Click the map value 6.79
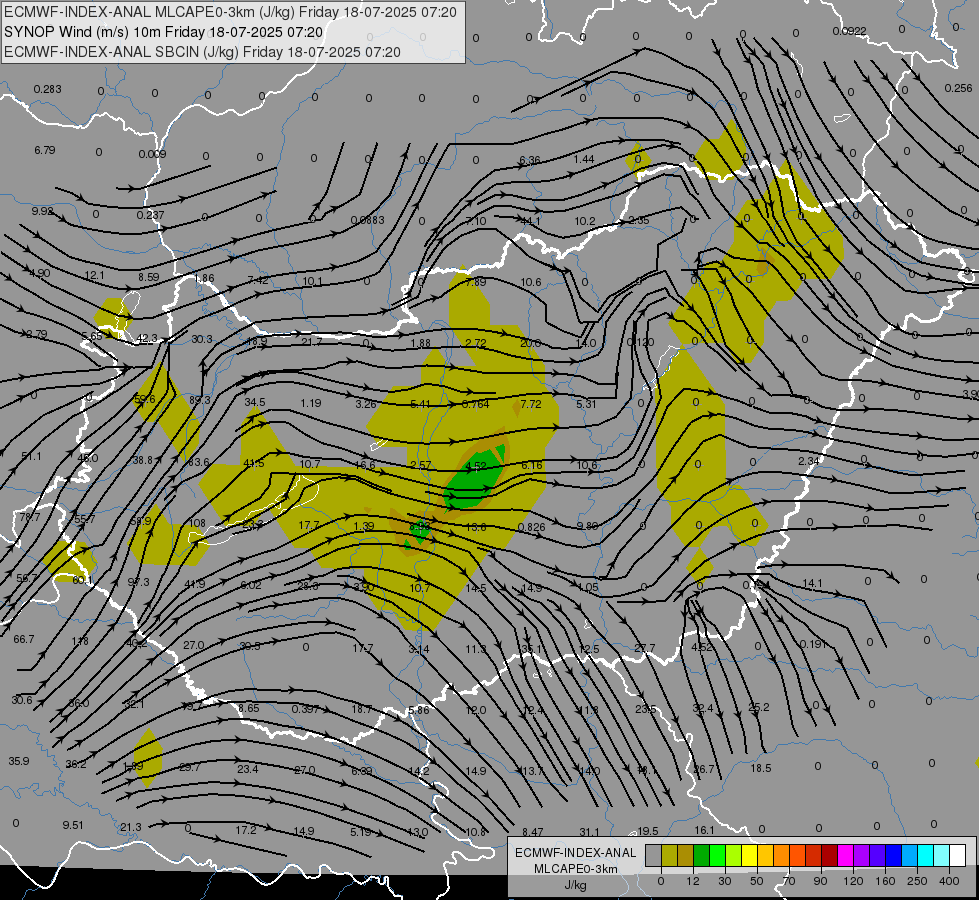 tap(45, 150)
